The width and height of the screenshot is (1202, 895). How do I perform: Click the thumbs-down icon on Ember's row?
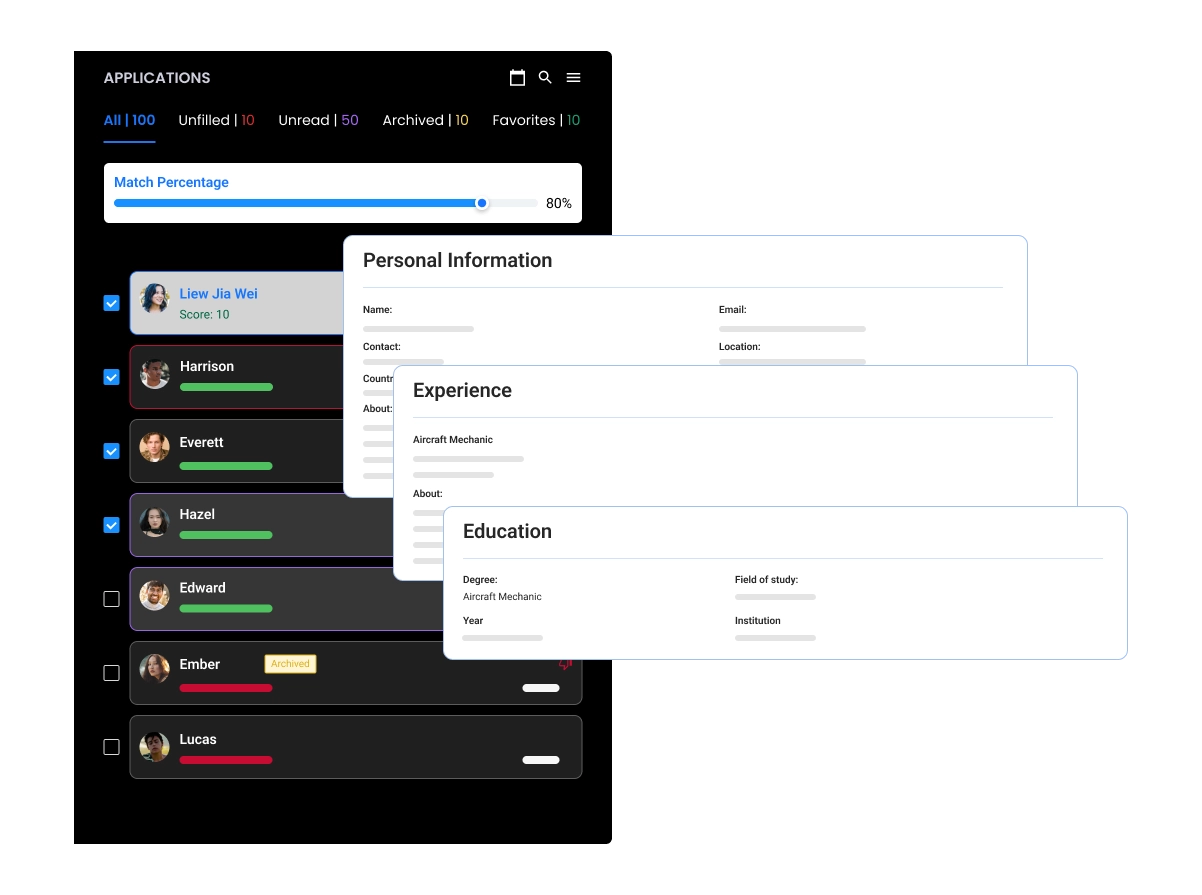[565, 664]
